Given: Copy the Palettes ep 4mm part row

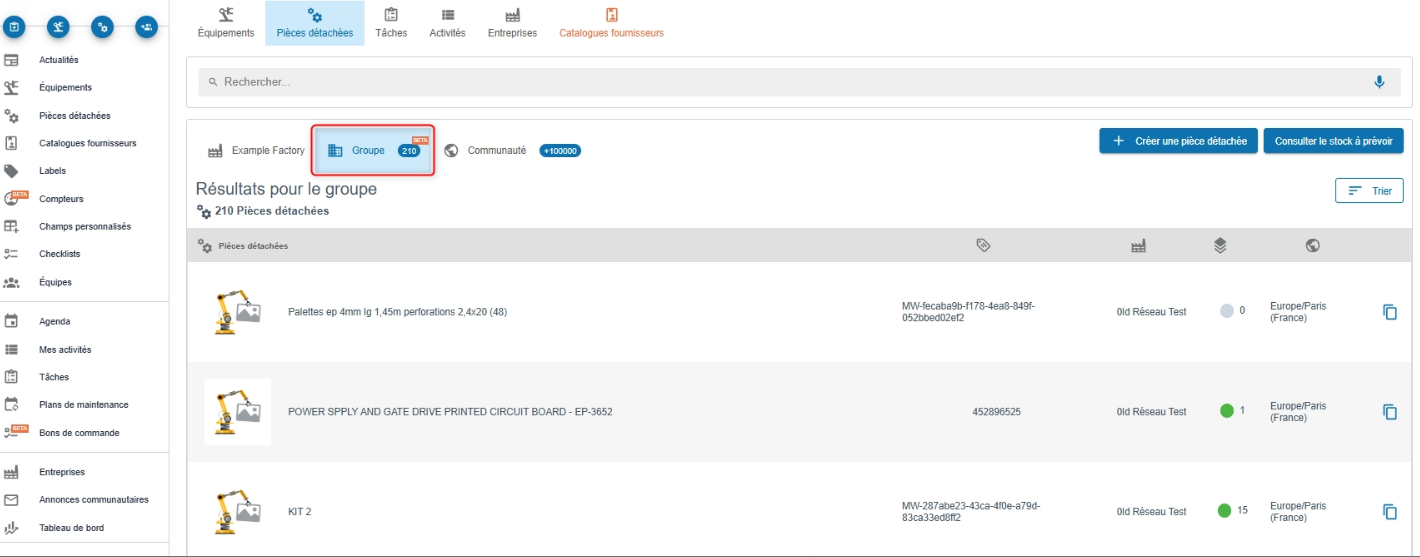Looking at the screenshot, I should [1389, 312].
